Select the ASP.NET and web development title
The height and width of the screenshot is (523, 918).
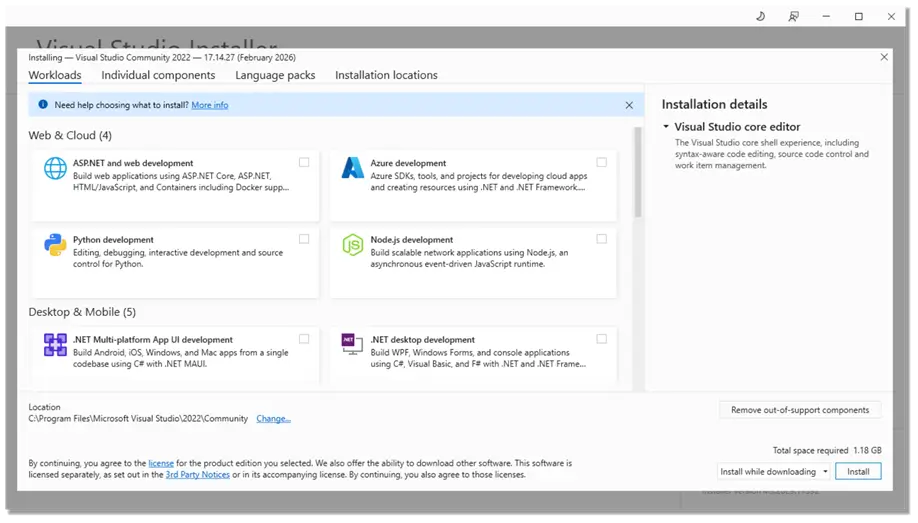coord(133,163)
